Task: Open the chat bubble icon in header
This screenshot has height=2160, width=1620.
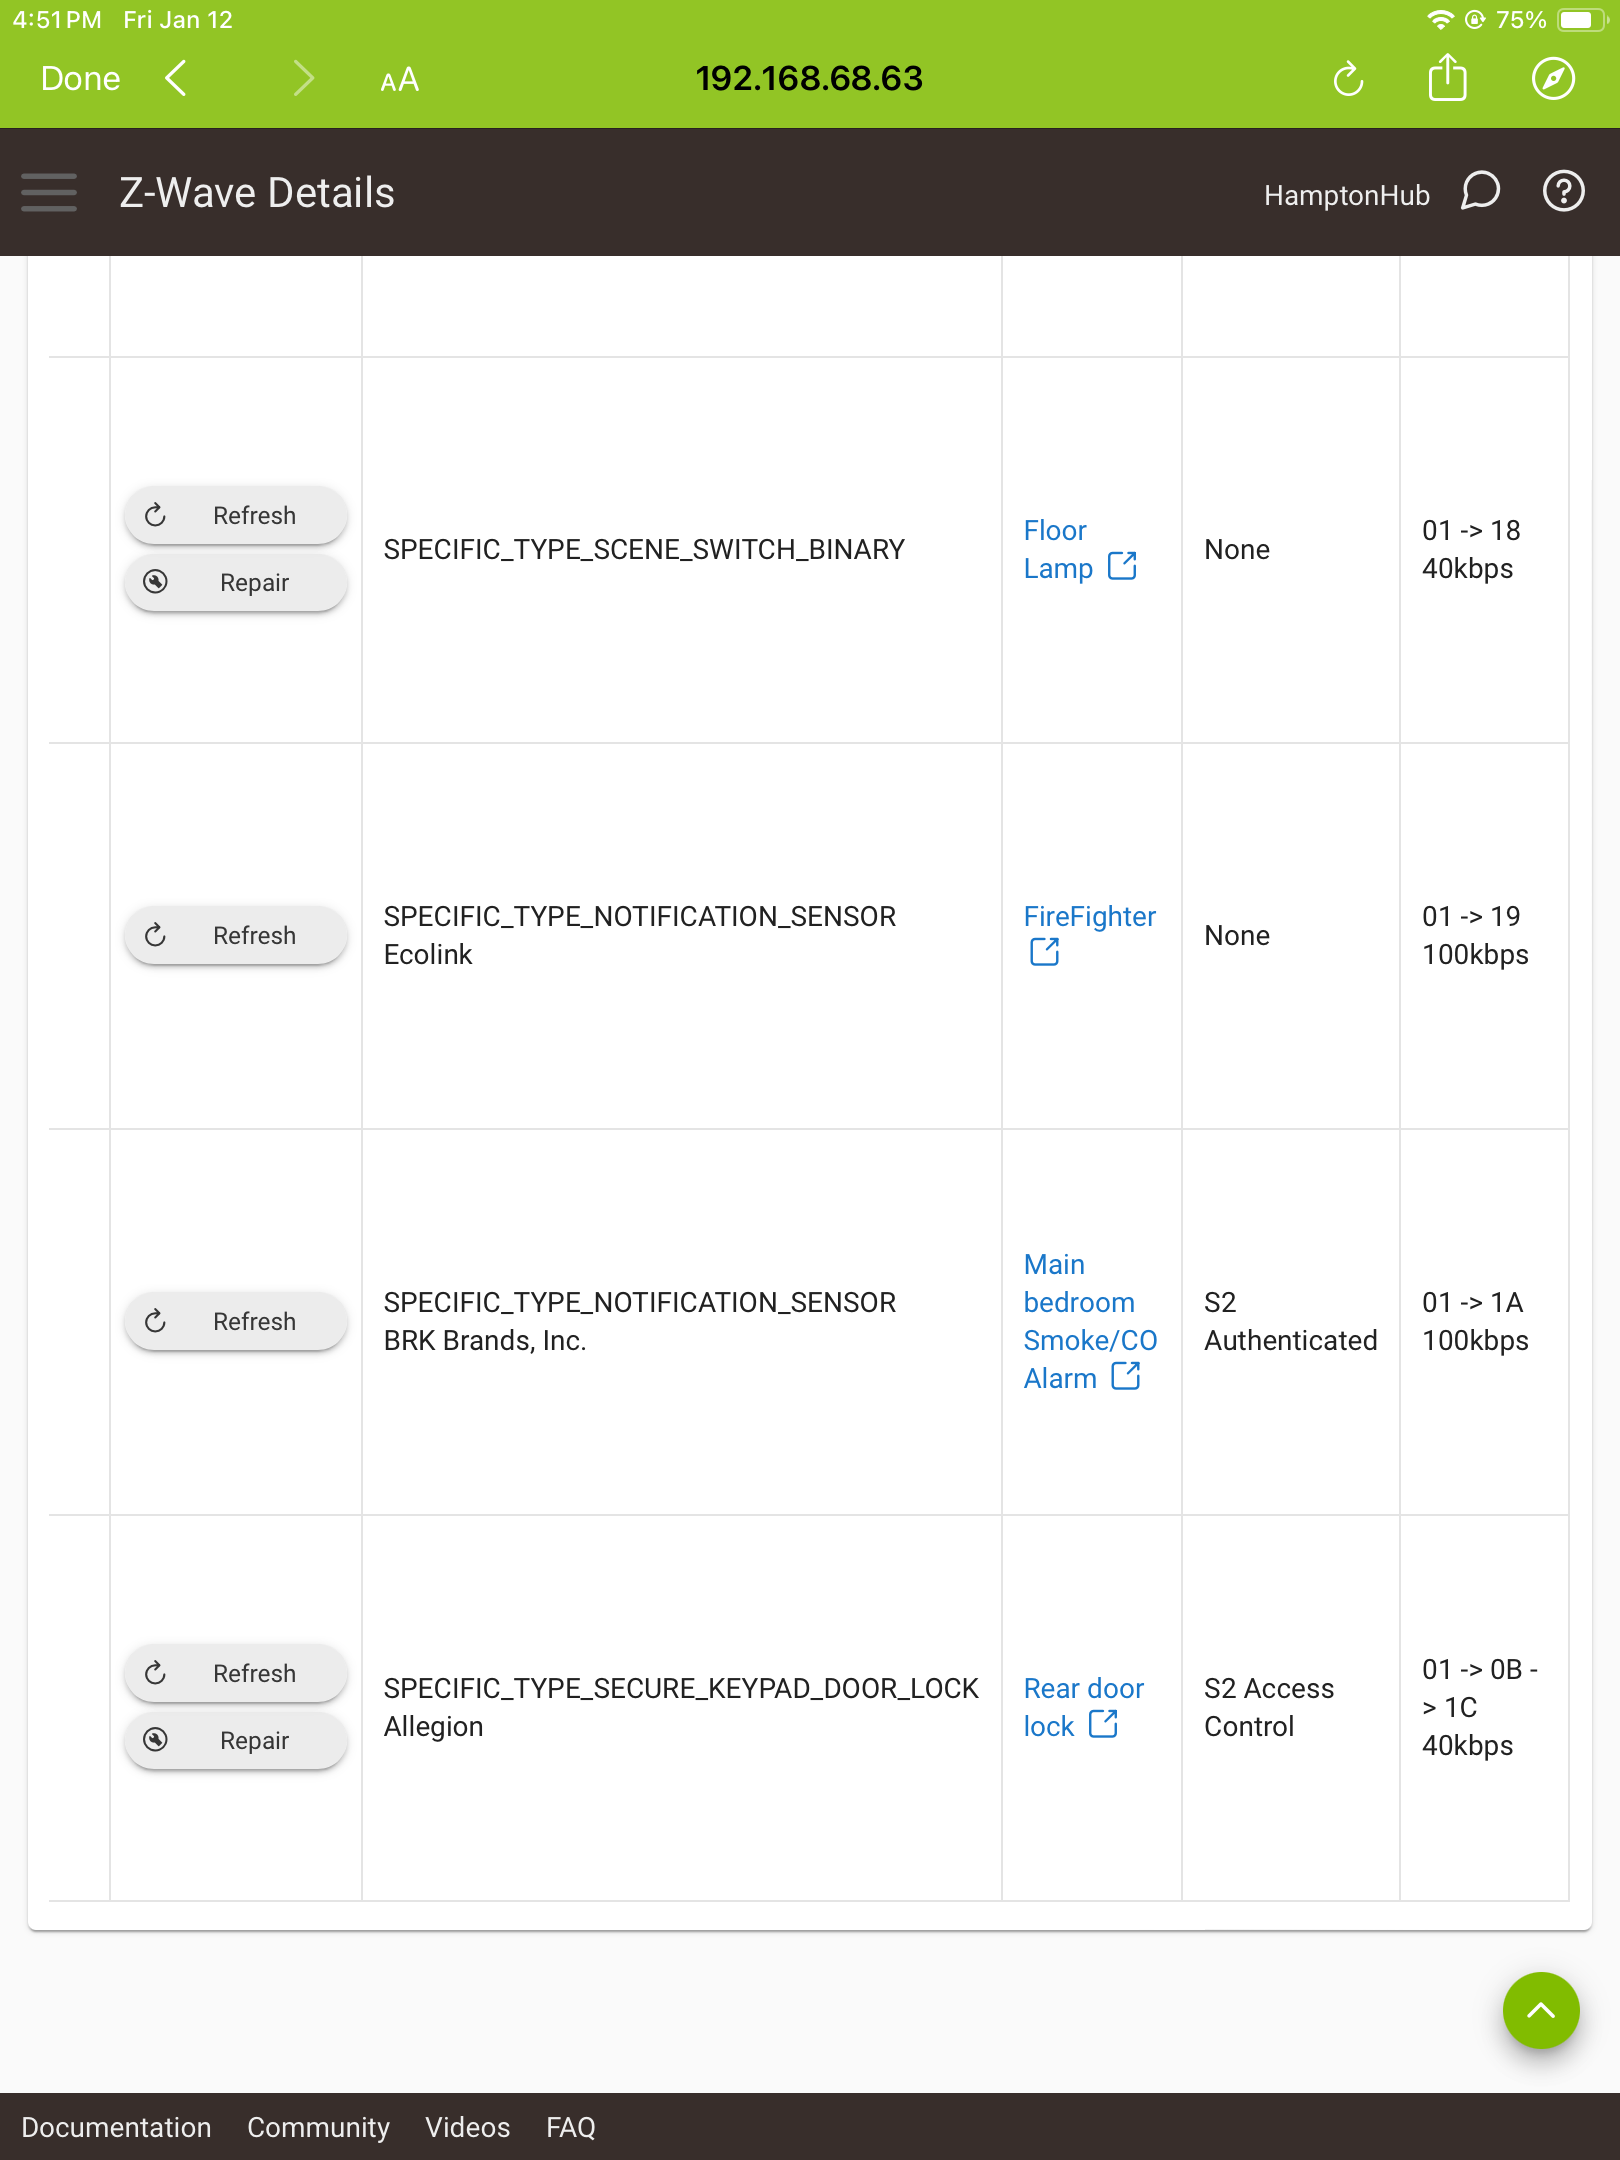Action: point(1480,191)
